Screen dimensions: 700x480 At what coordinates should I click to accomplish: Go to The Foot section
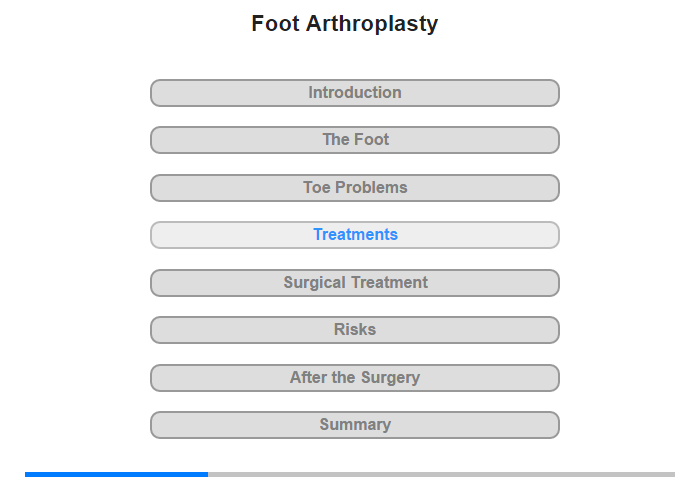pos(355,140)
